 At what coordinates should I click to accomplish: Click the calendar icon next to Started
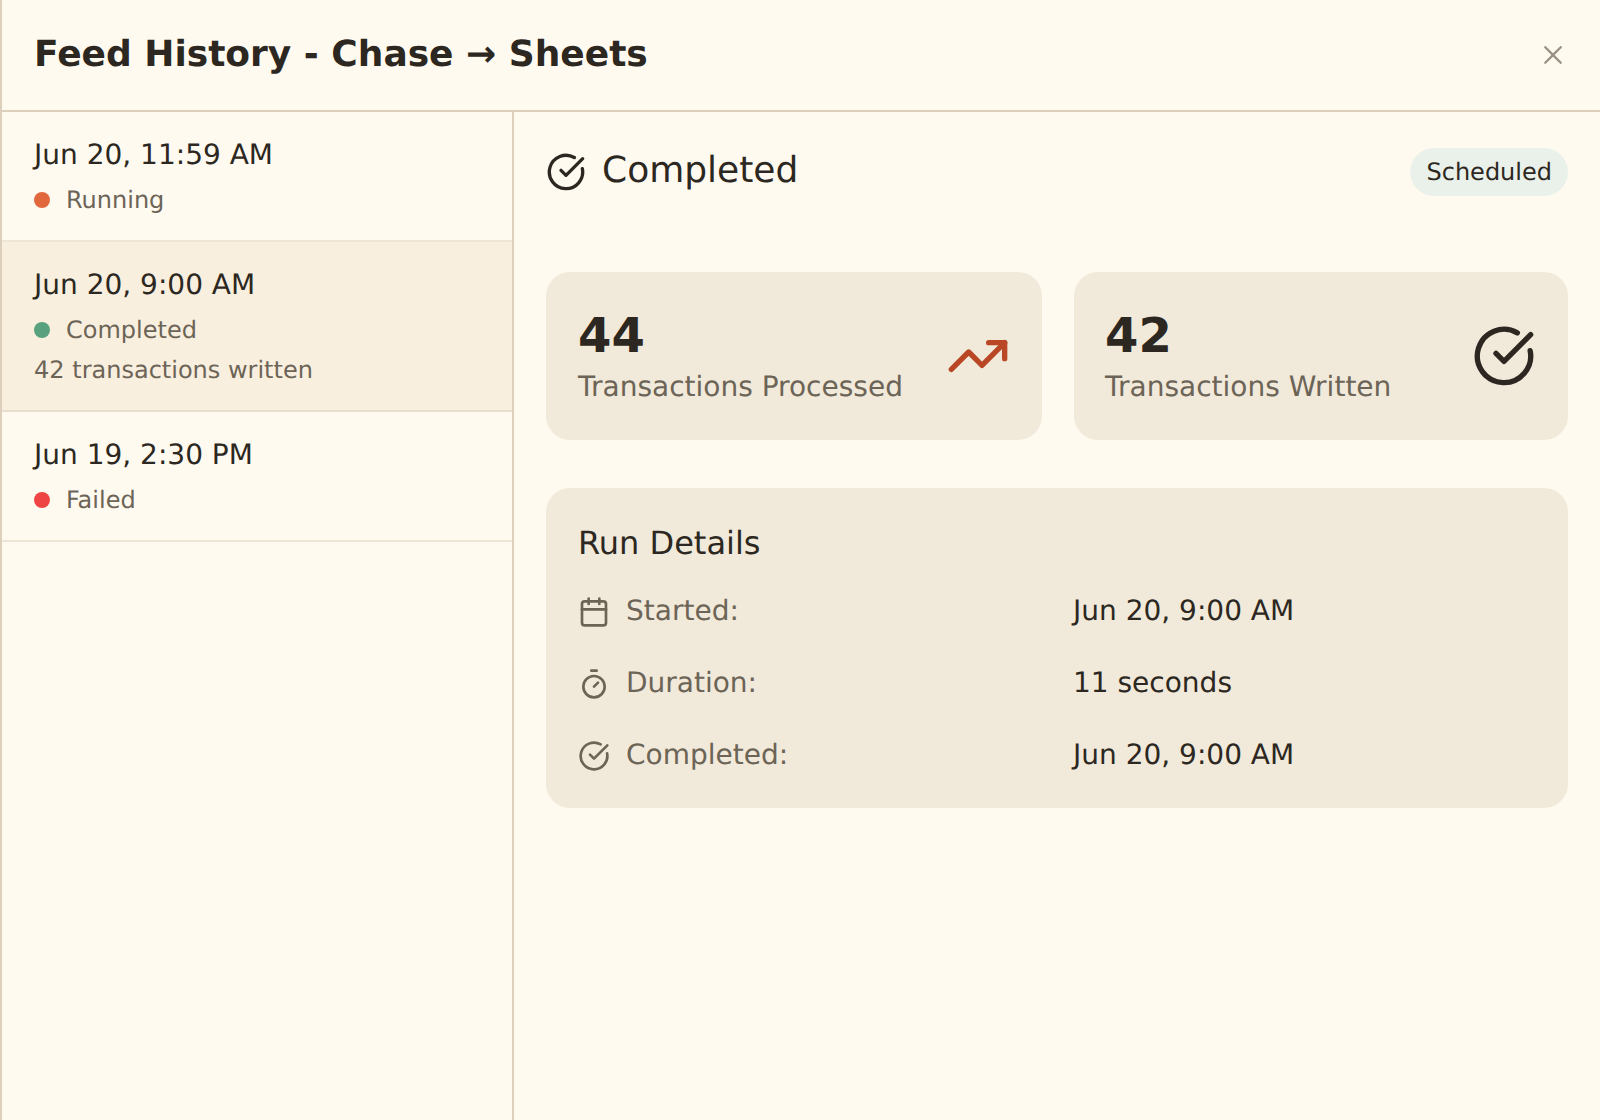point(594,612)
